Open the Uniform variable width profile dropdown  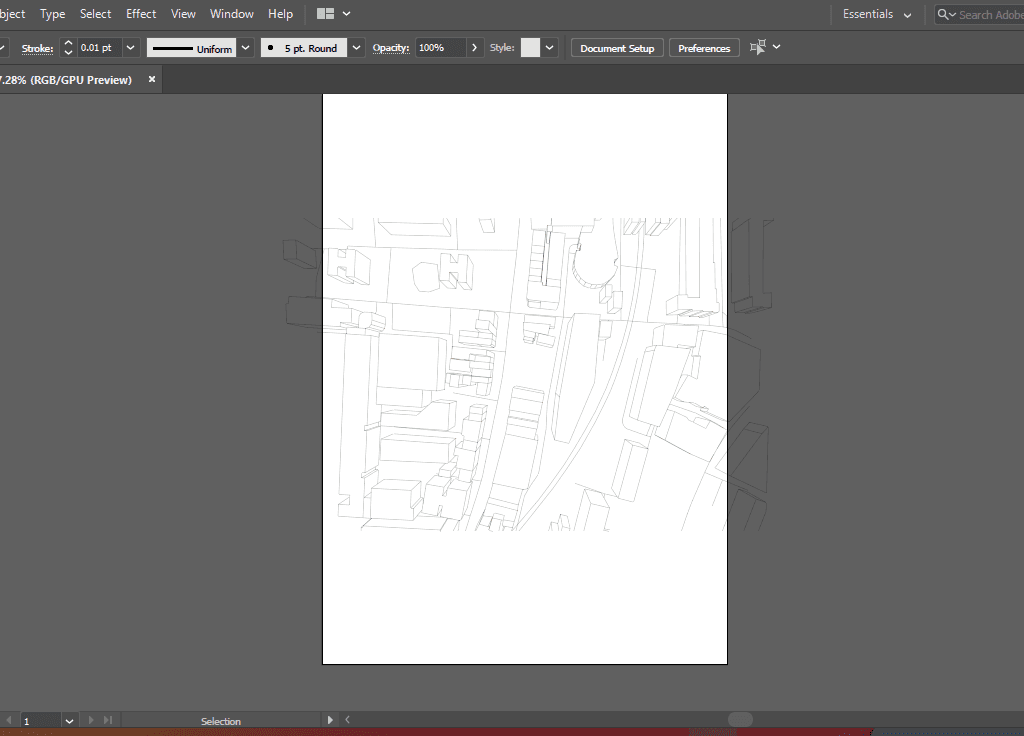point(246,48)
